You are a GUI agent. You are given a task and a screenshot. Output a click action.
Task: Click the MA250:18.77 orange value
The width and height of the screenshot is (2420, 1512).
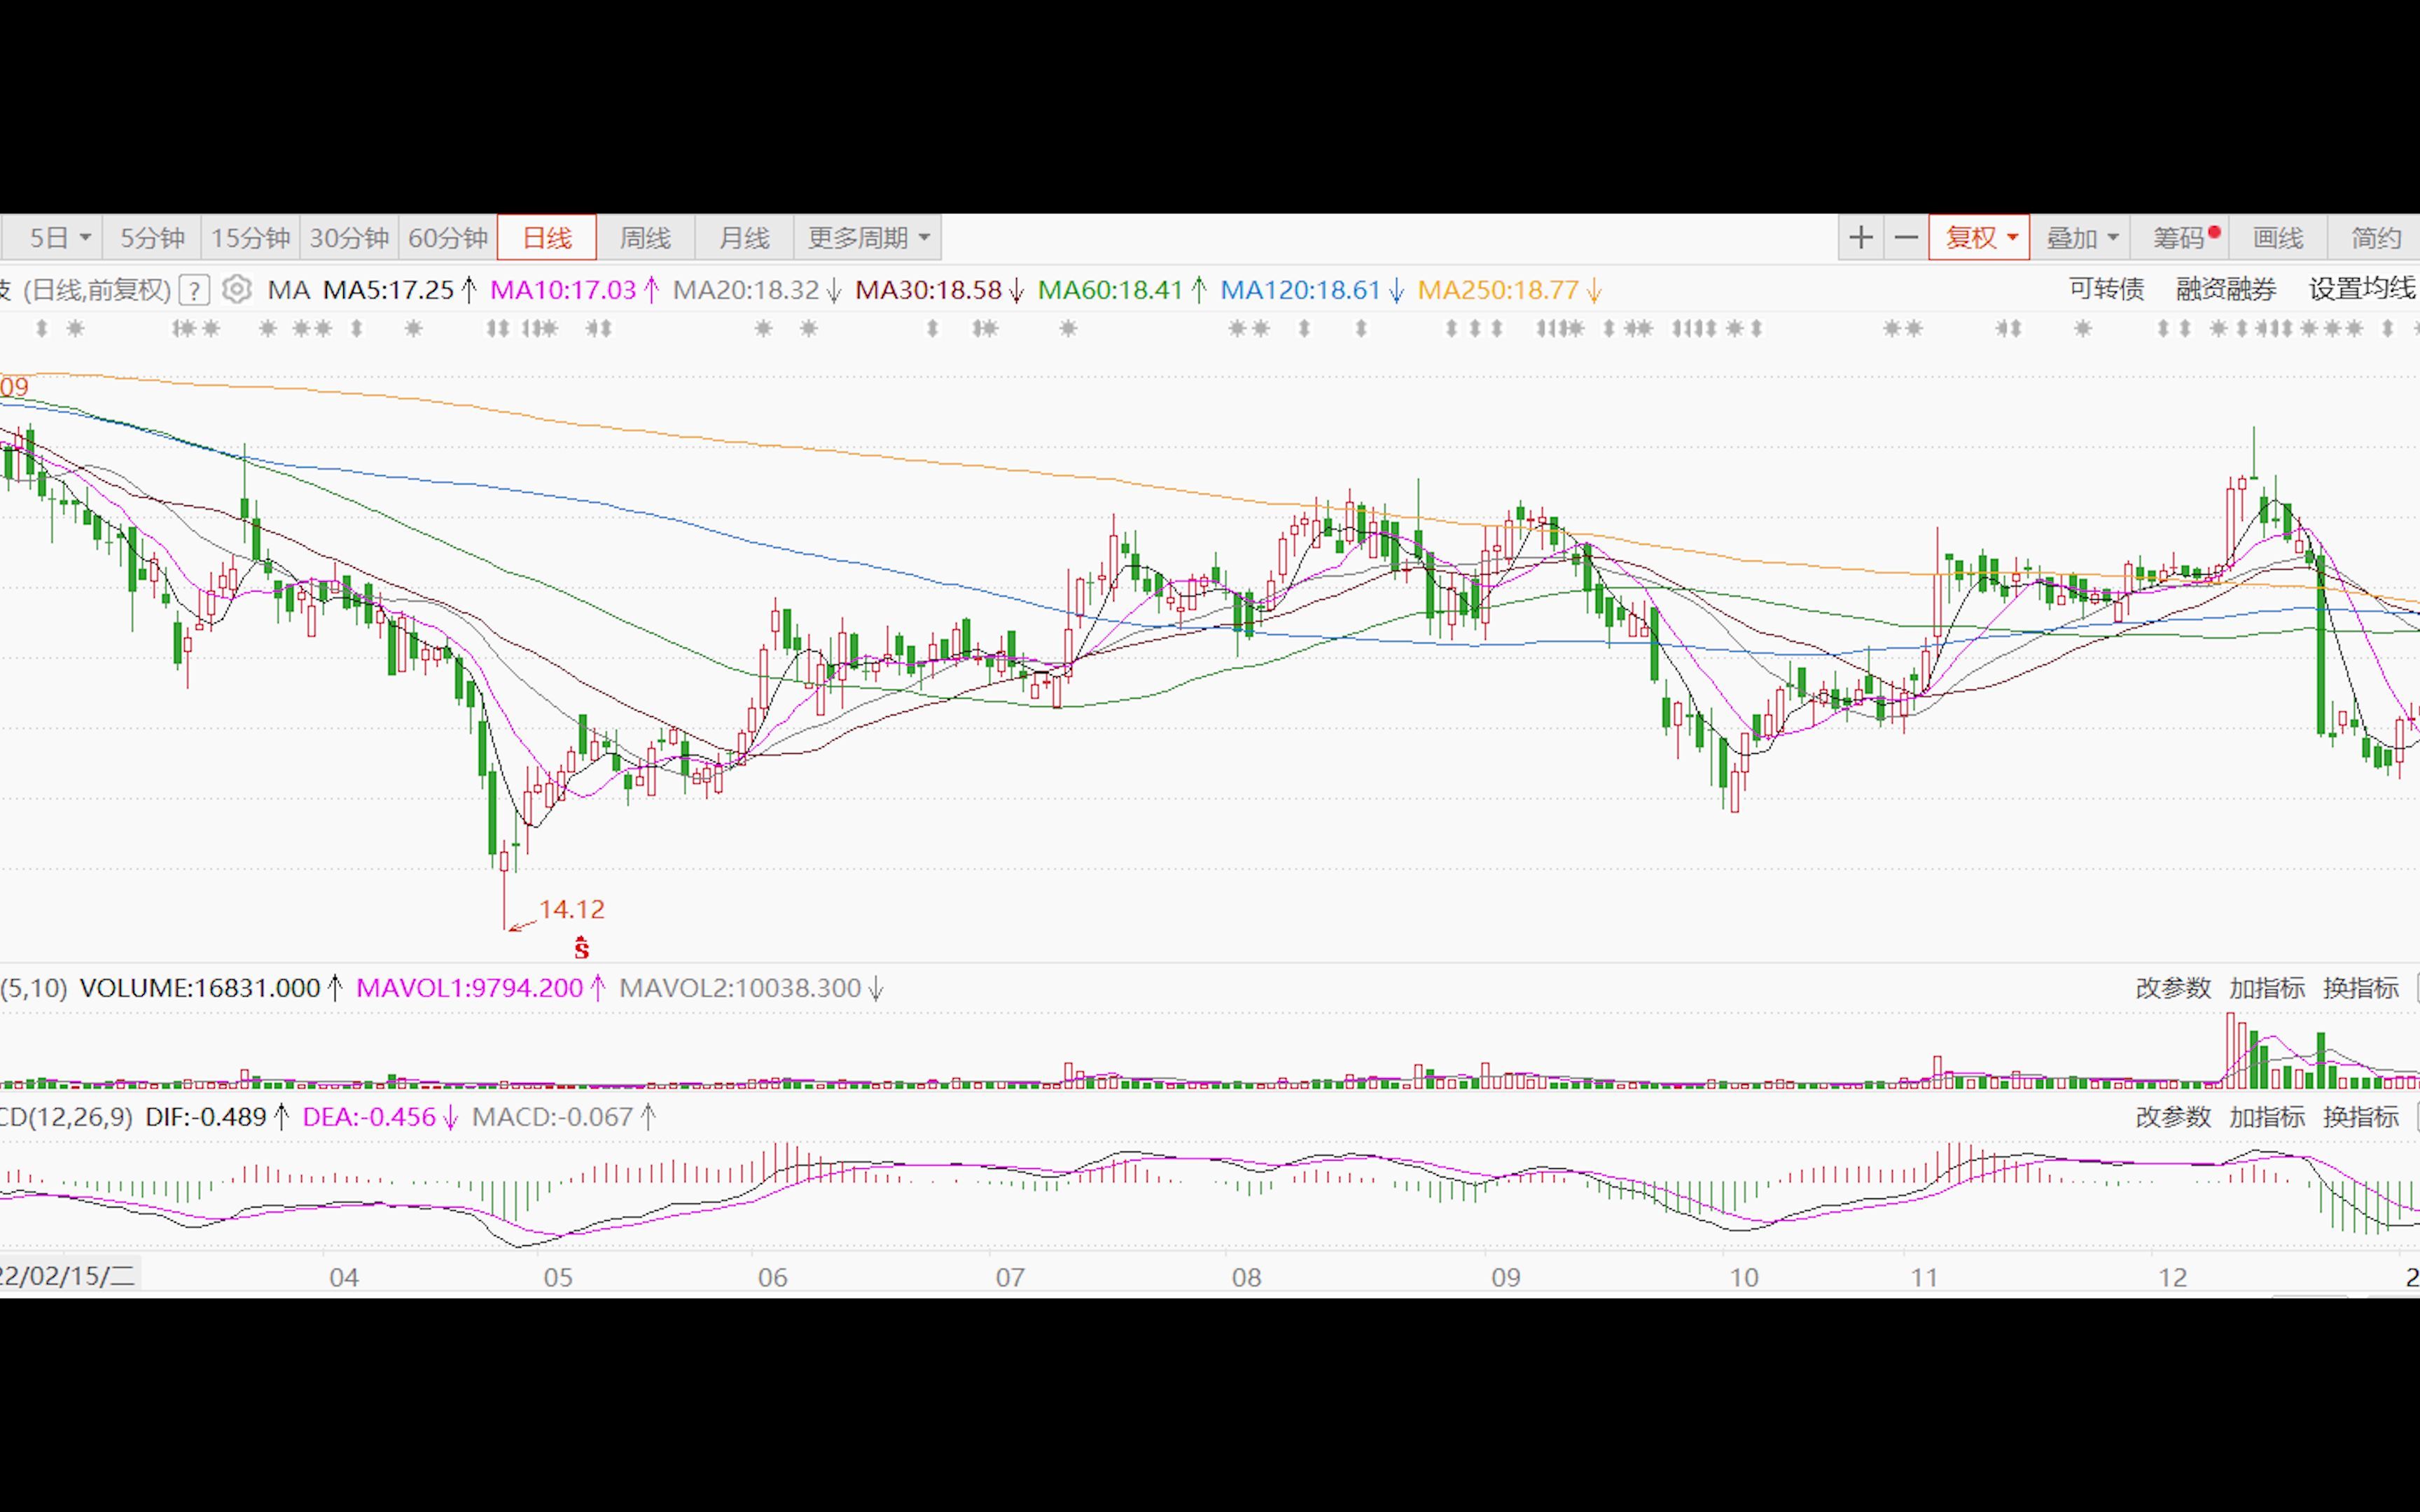[x=1498, y=290]
